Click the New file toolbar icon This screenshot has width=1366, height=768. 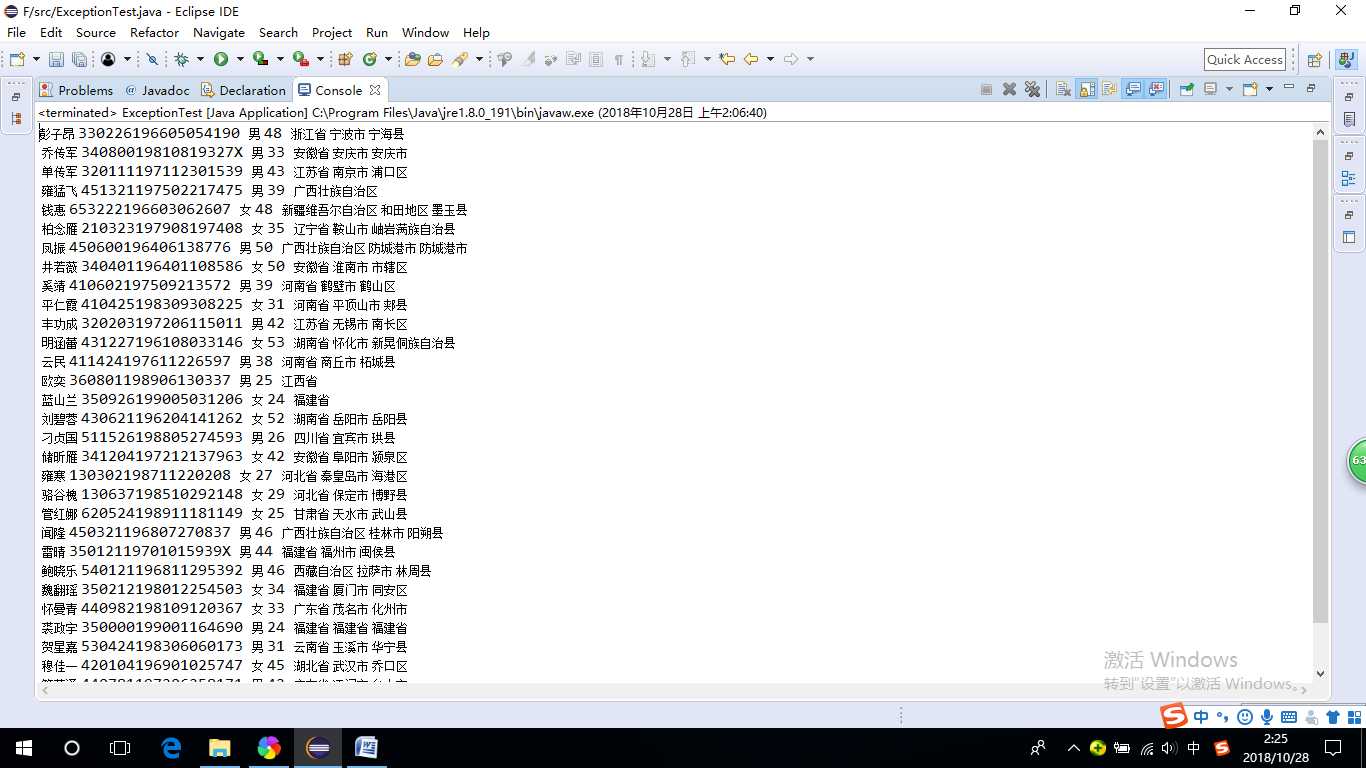click(x=17, y=59)
